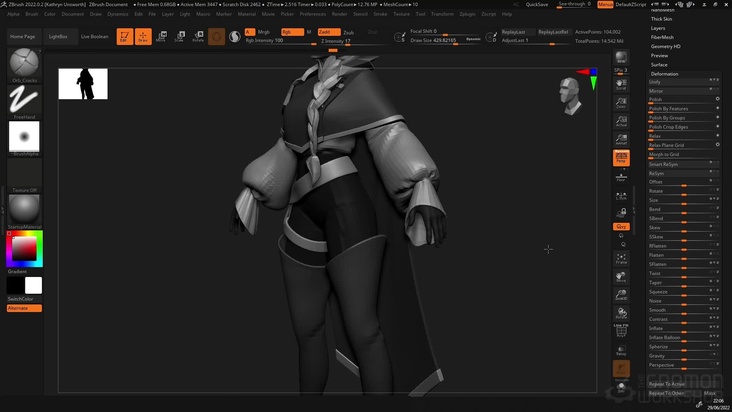Click the Home Page button
Screen dimensions: 732x412
23,36
